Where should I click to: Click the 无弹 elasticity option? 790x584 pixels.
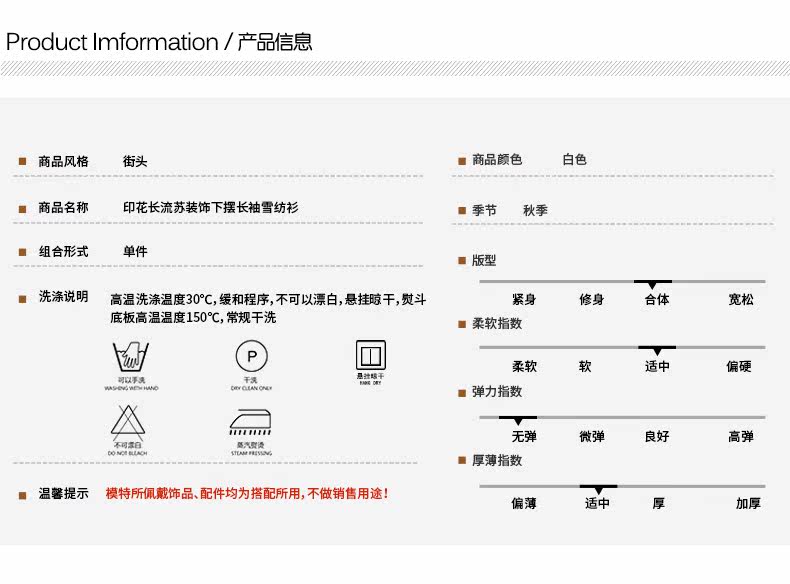click(x=524, y=436)
